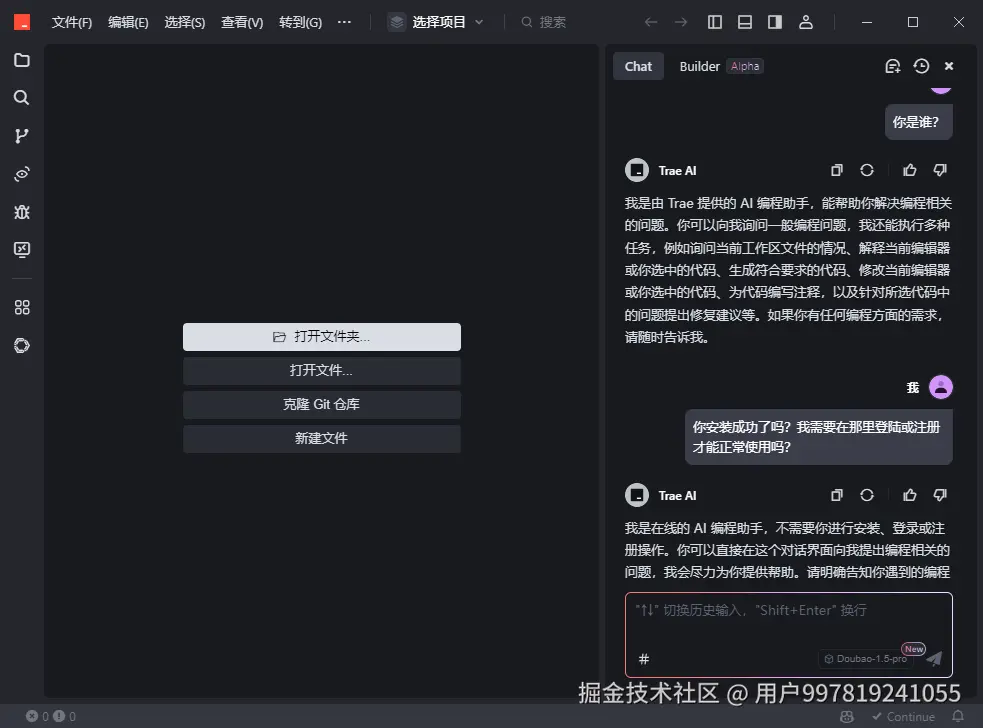Open Source Control from the sidebar
This screenshot has width=983, height=728.
[22, 135]
